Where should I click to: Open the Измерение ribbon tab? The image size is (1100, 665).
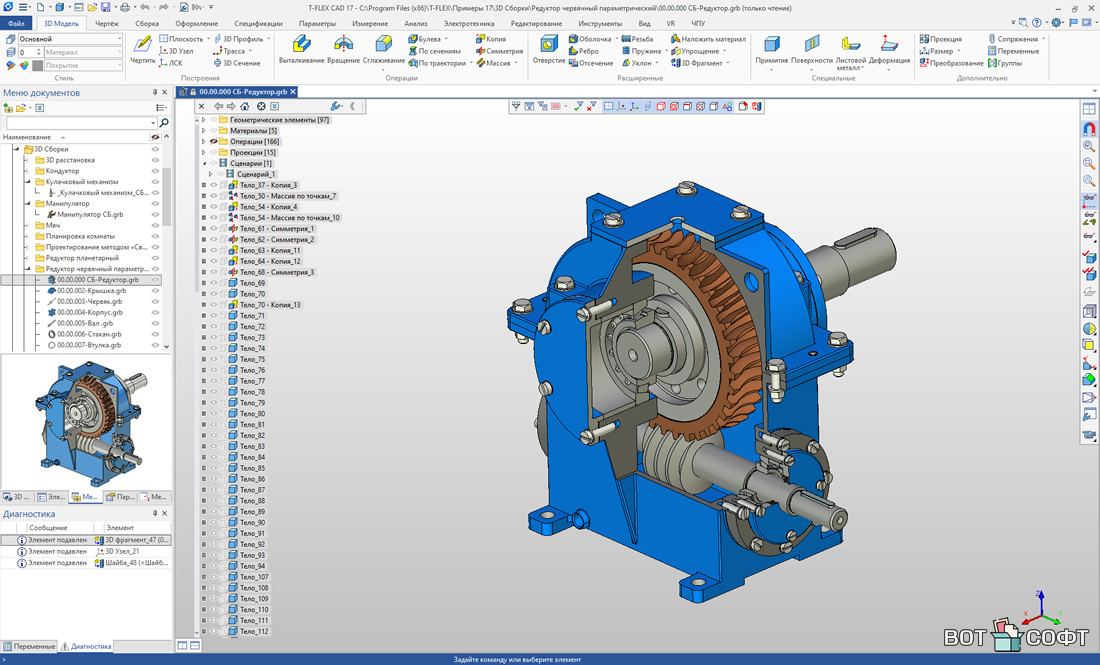(370, 23)
